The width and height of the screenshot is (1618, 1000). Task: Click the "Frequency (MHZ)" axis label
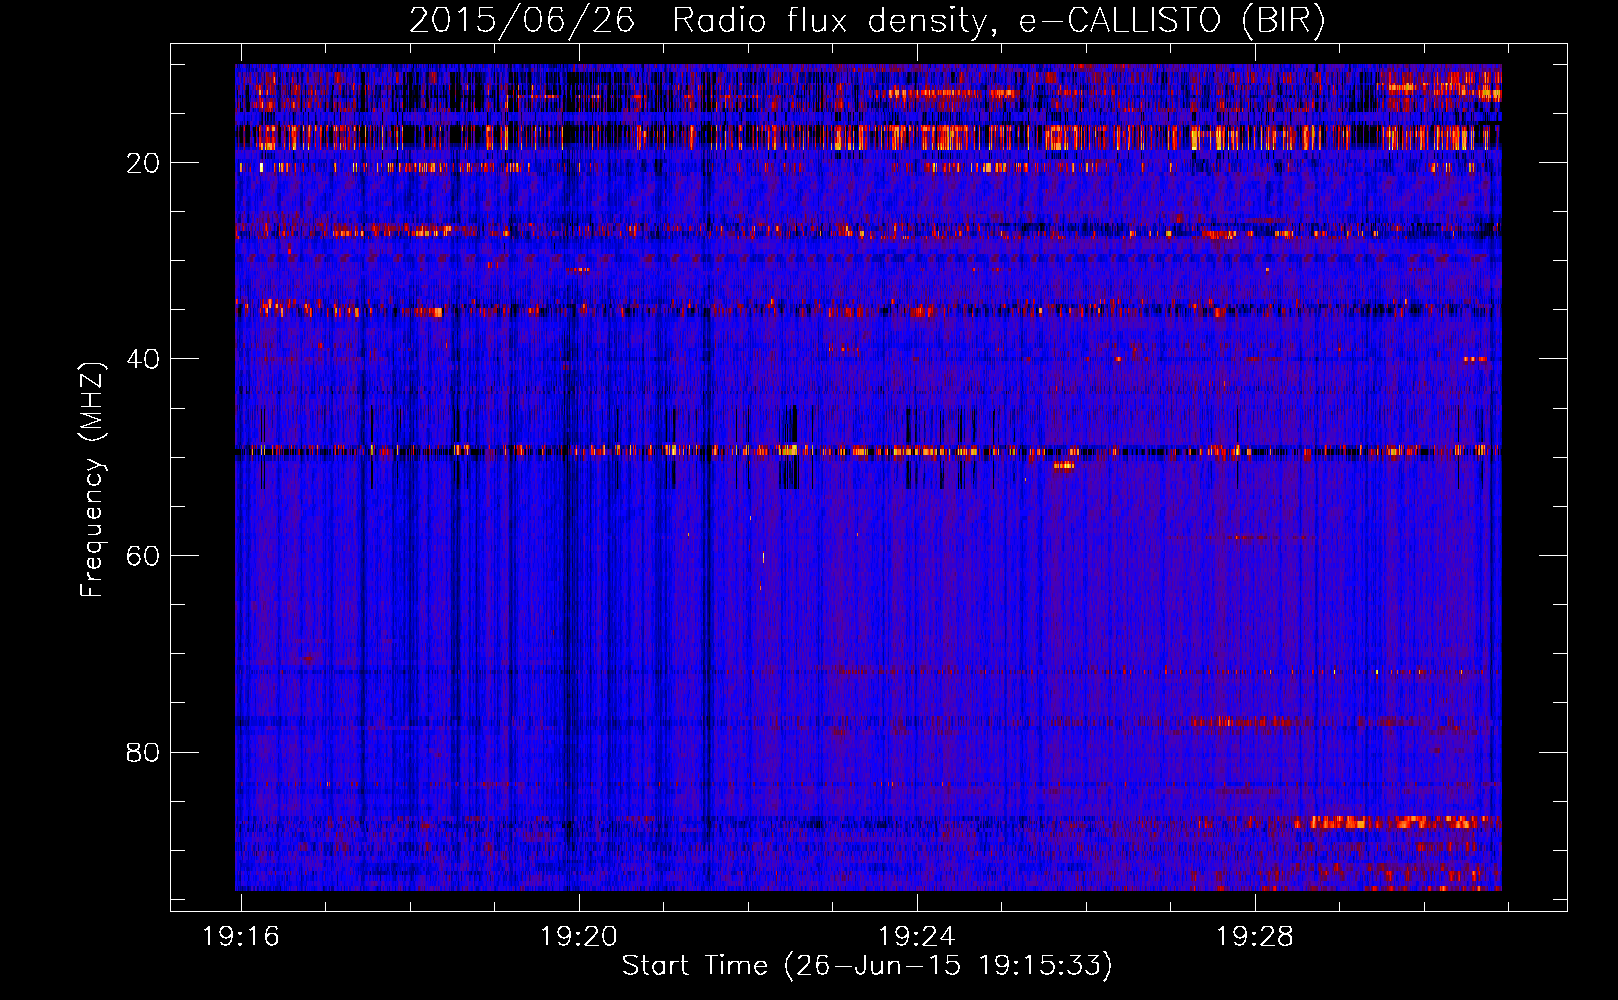[92, 480]
